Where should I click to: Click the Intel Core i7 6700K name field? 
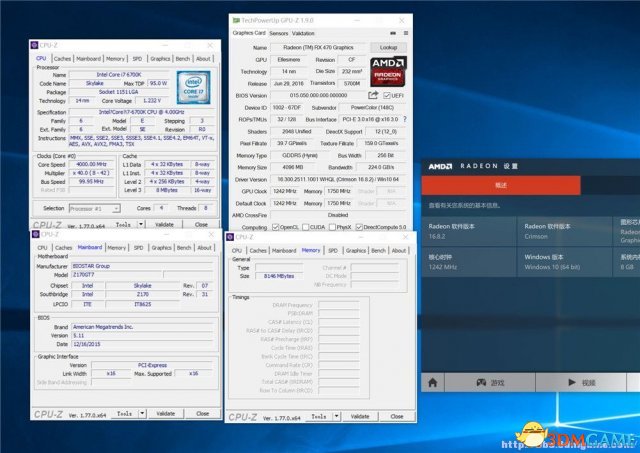point(119,75)
